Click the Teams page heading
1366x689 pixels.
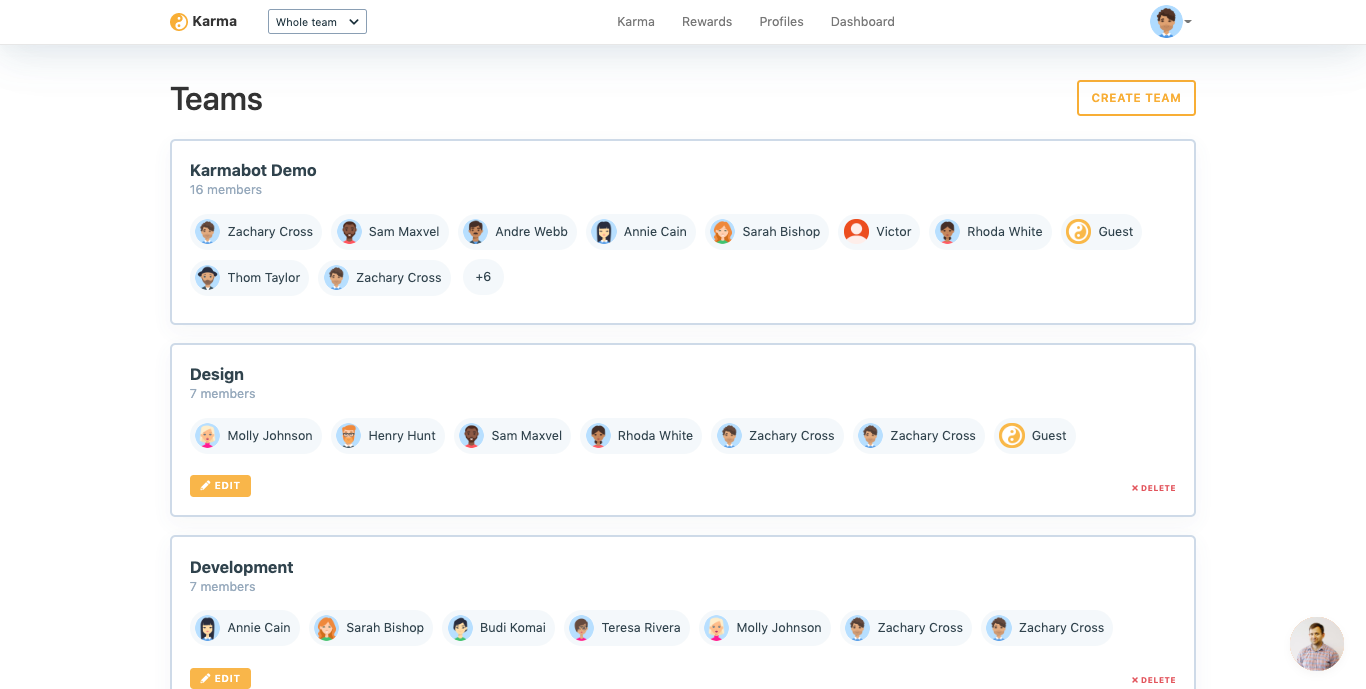216,99
